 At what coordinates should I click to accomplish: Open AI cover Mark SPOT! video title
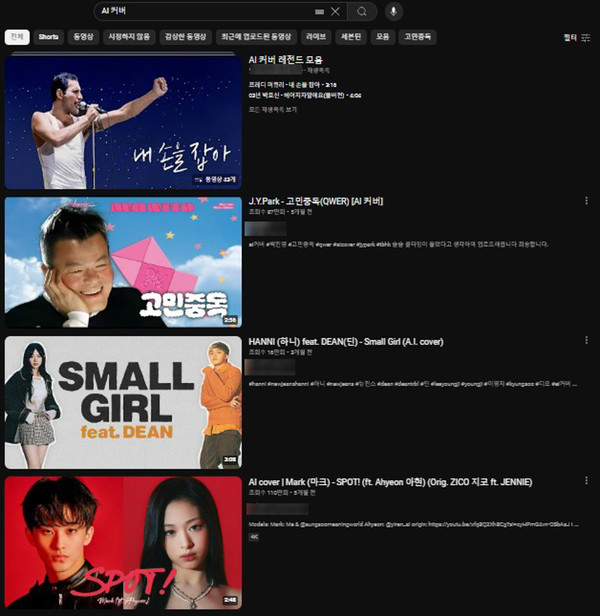point(390,482)
